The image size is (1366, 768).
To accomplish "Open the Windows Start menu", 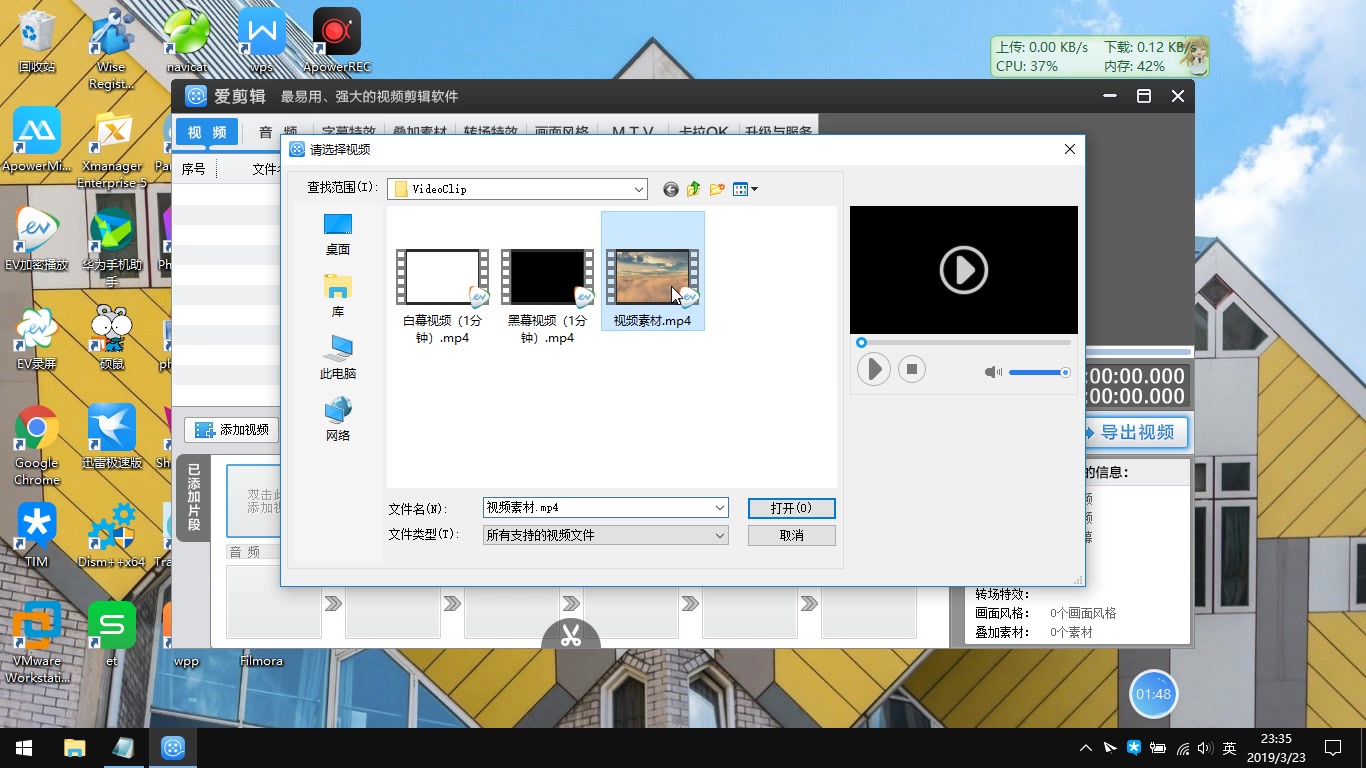I will click(24, 748).
